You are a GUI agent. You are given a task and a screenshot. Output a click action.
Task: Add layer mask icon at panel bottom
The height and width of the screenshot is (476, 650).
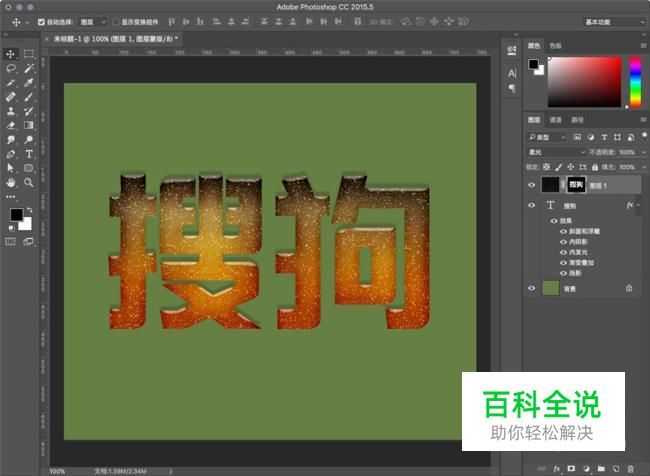[571, 469]
